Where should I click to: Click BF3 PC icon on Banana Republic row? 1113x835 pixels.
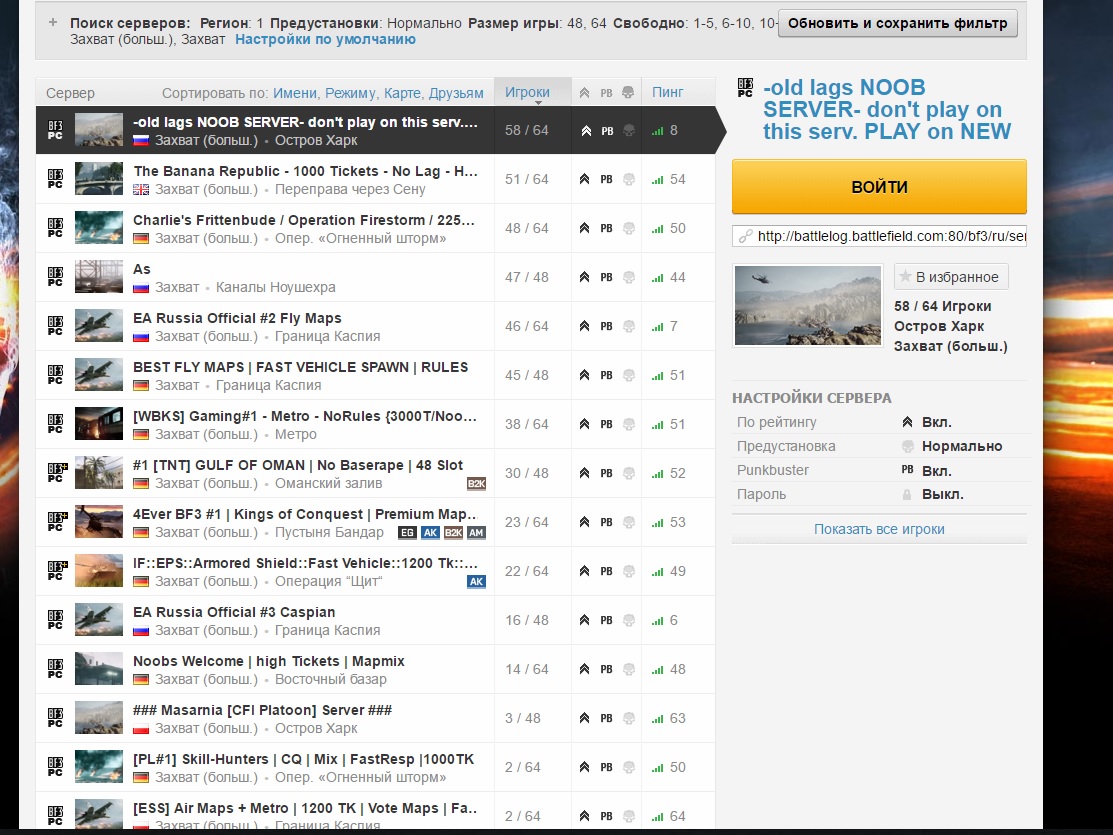point(55,179)
